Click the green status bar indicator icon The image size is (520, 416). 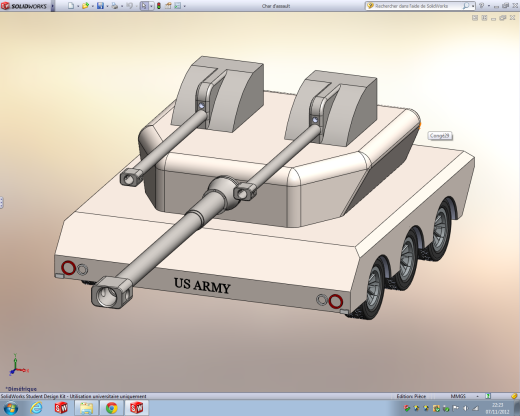488,396
